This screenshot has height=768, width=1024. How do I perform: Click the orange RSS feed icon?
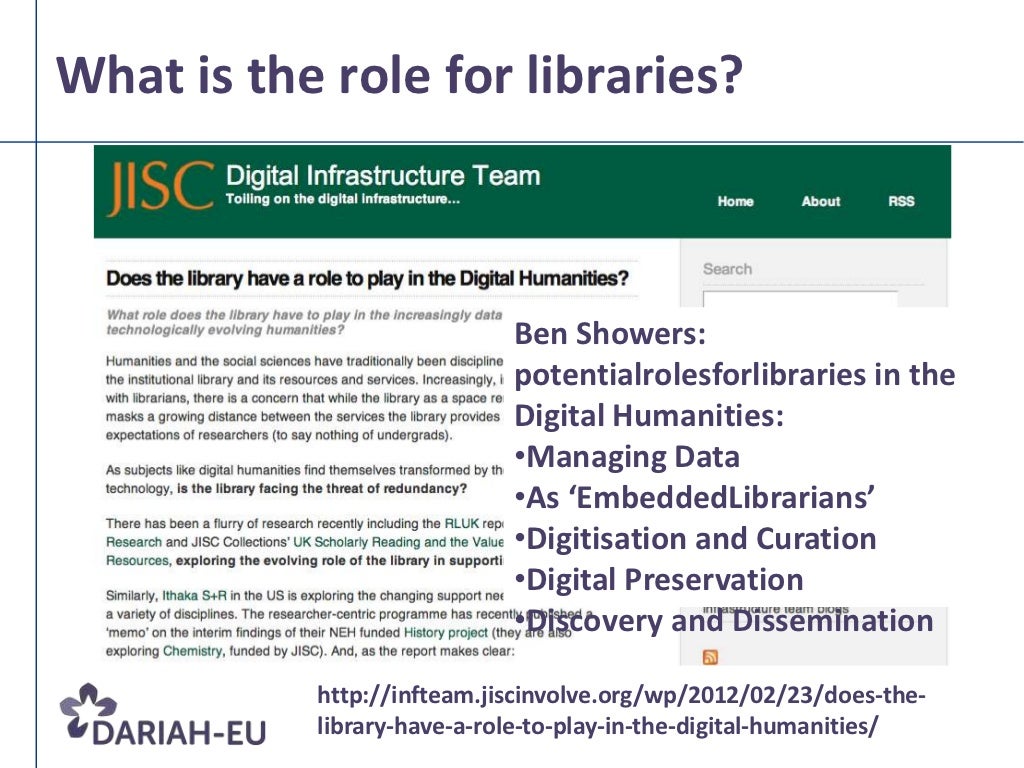pyautogui.click(x=710, y=657)
